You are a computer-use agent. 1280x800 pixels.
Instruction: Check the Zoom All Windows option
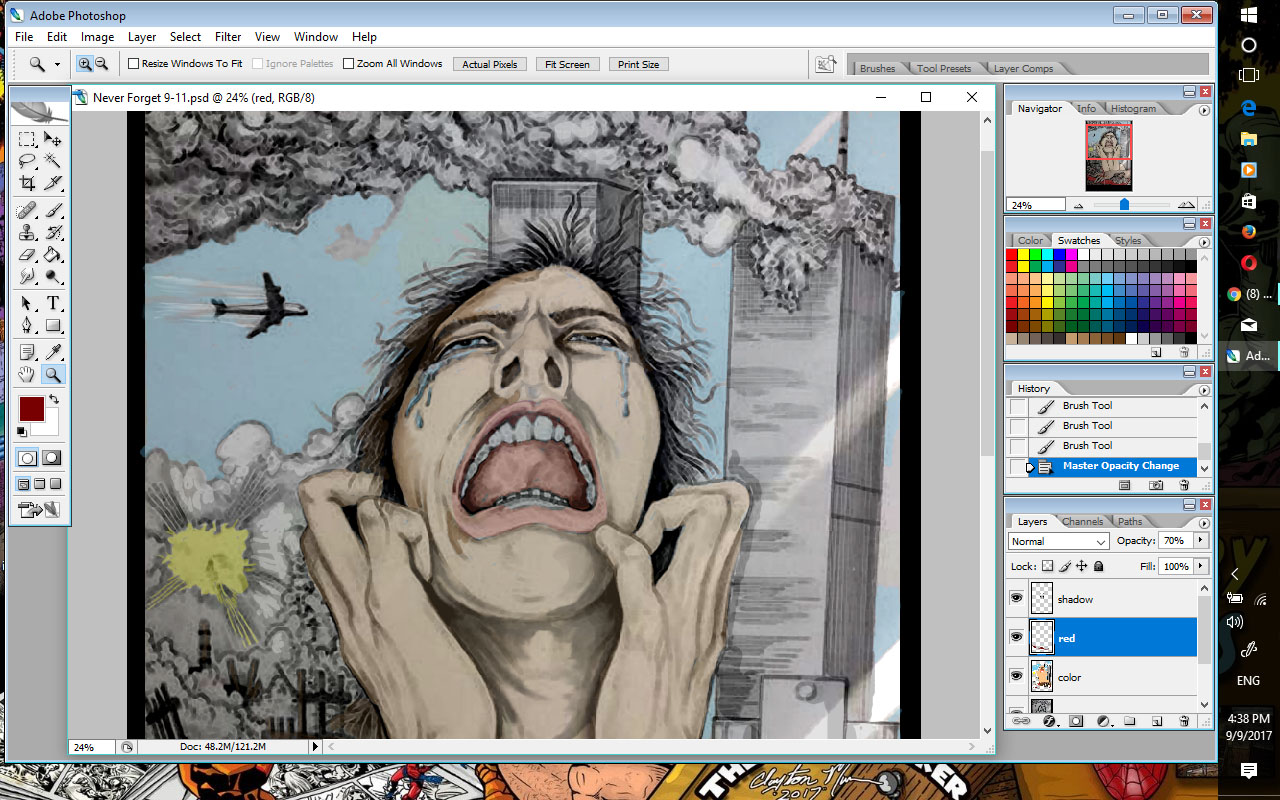(x=348, y=64)
